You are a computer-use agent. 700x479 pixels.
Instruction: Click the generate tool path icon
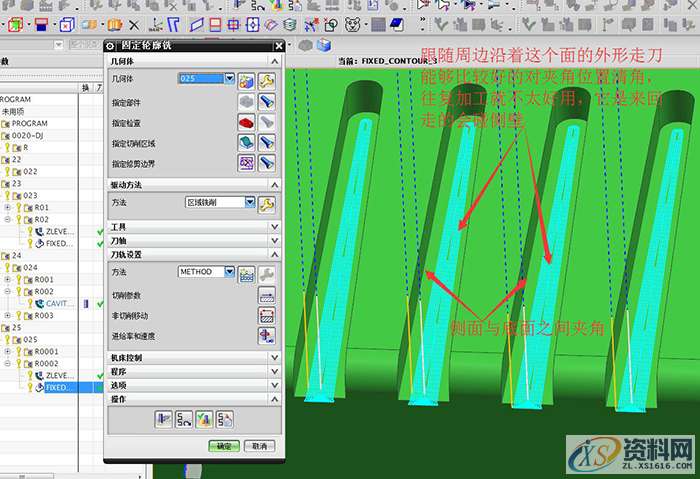165,420
